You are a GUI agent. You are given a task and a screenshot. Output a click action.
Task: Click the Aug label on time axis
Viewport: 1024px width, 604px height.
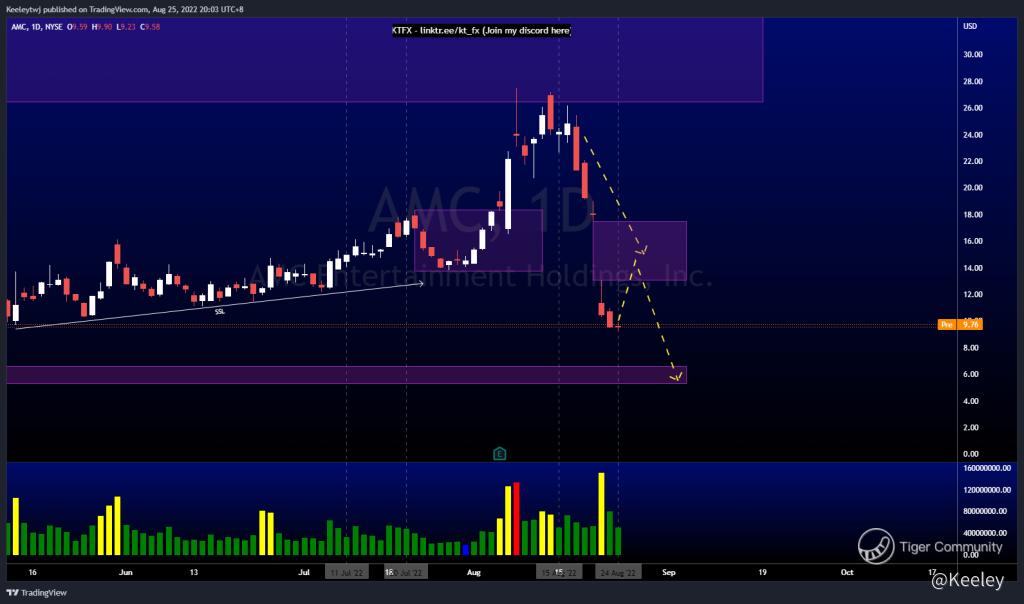[474, 573]
